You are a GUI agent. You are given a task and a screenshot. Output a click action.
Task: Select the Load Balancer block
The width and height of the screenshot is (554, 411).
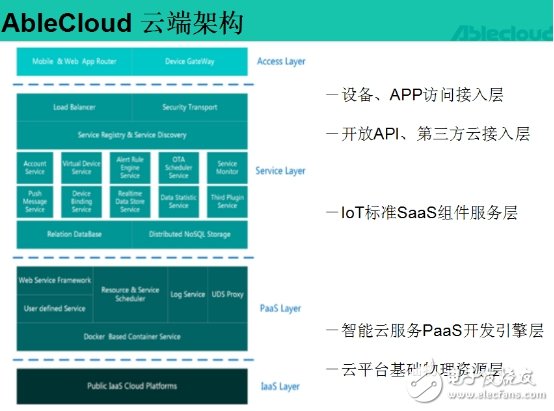(74, 107)
